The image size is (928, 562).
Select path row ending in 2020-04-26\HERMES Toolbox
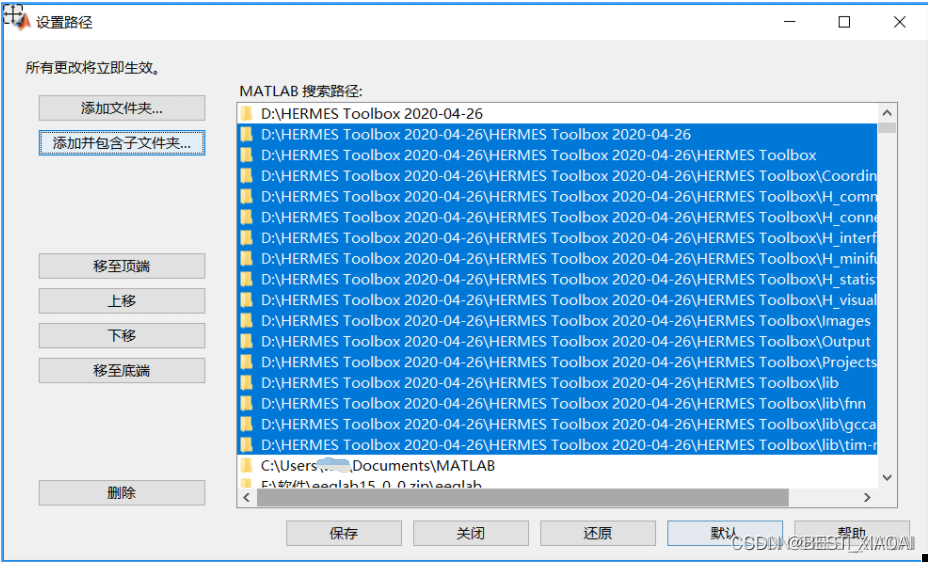558,155
